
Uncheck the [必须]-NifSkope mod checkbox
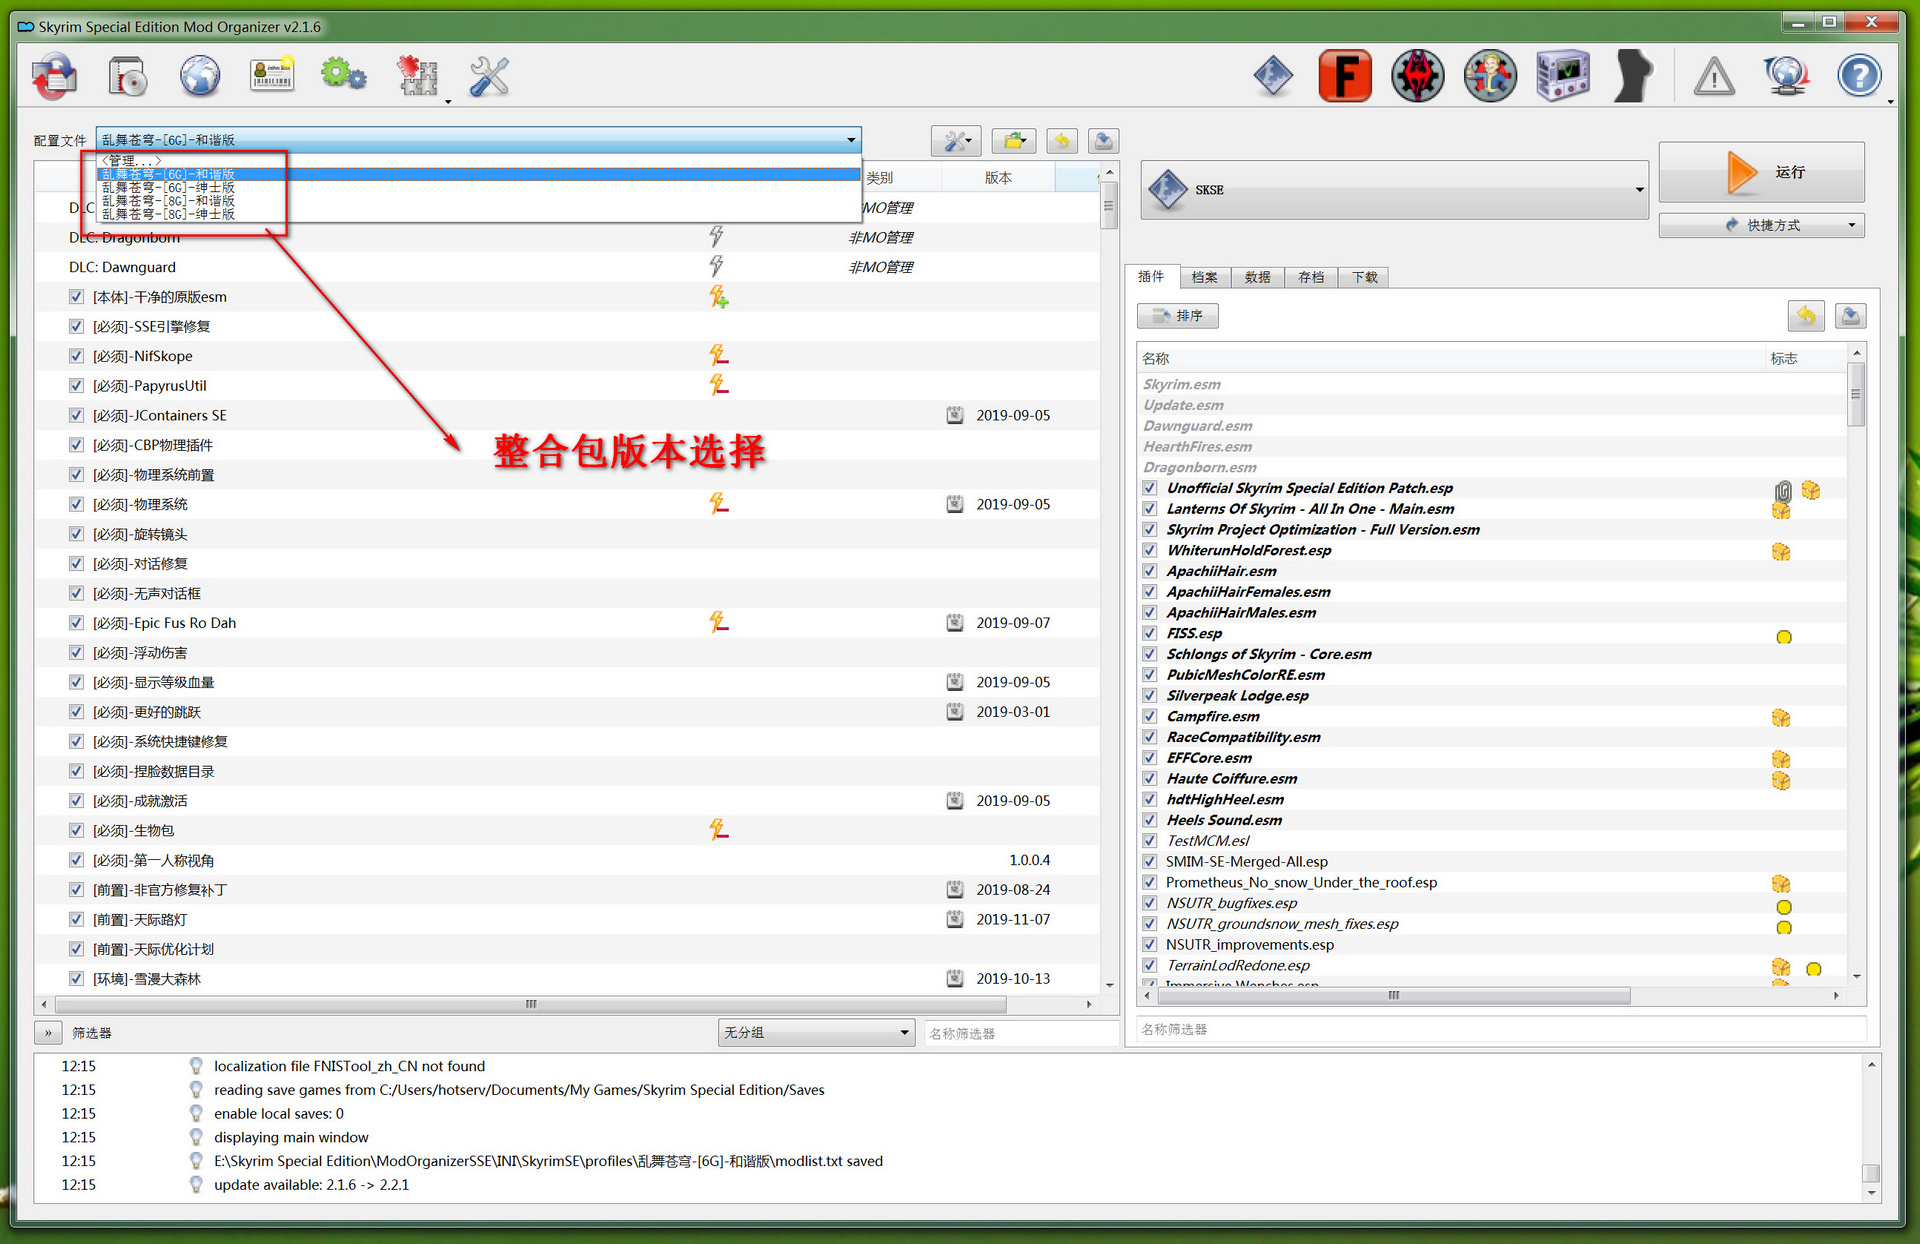[76, 356]
